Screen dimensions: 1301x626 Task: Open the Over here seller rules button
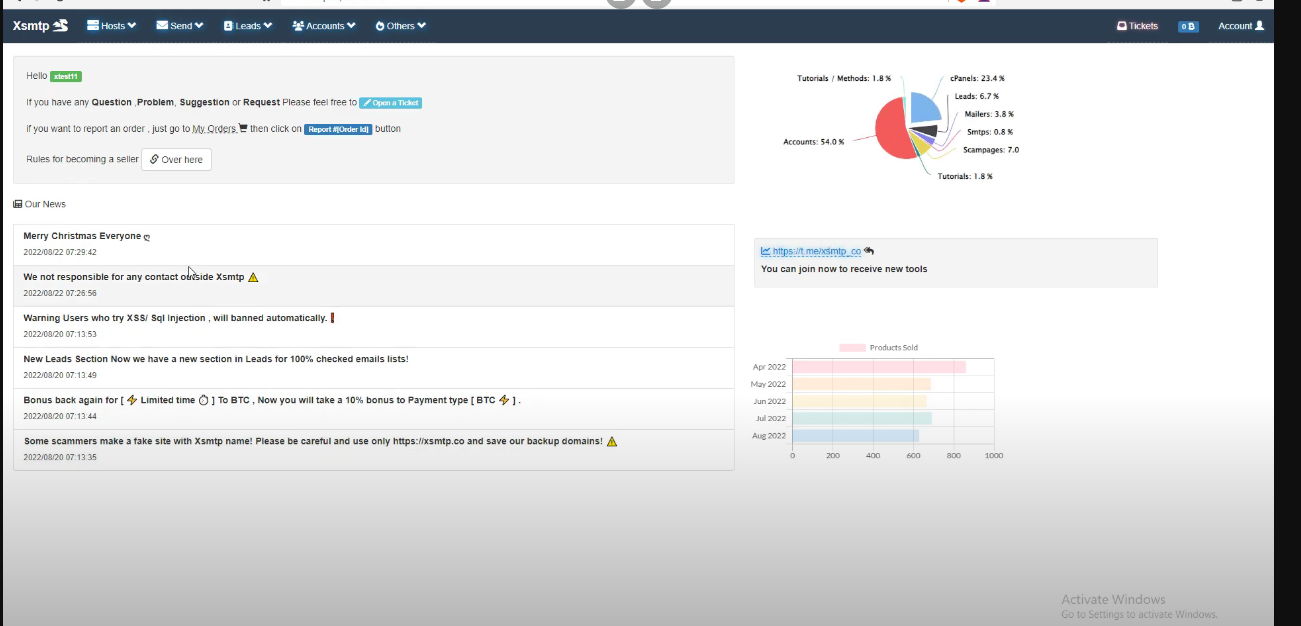pos(176,160)
